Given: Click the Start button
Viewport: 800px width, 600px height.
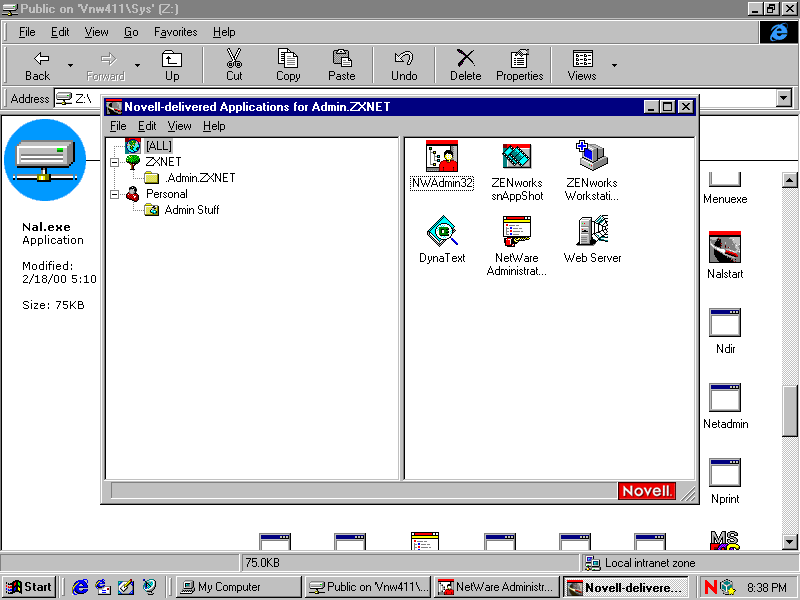Looking at the screenshot, I should pos(29,587).
